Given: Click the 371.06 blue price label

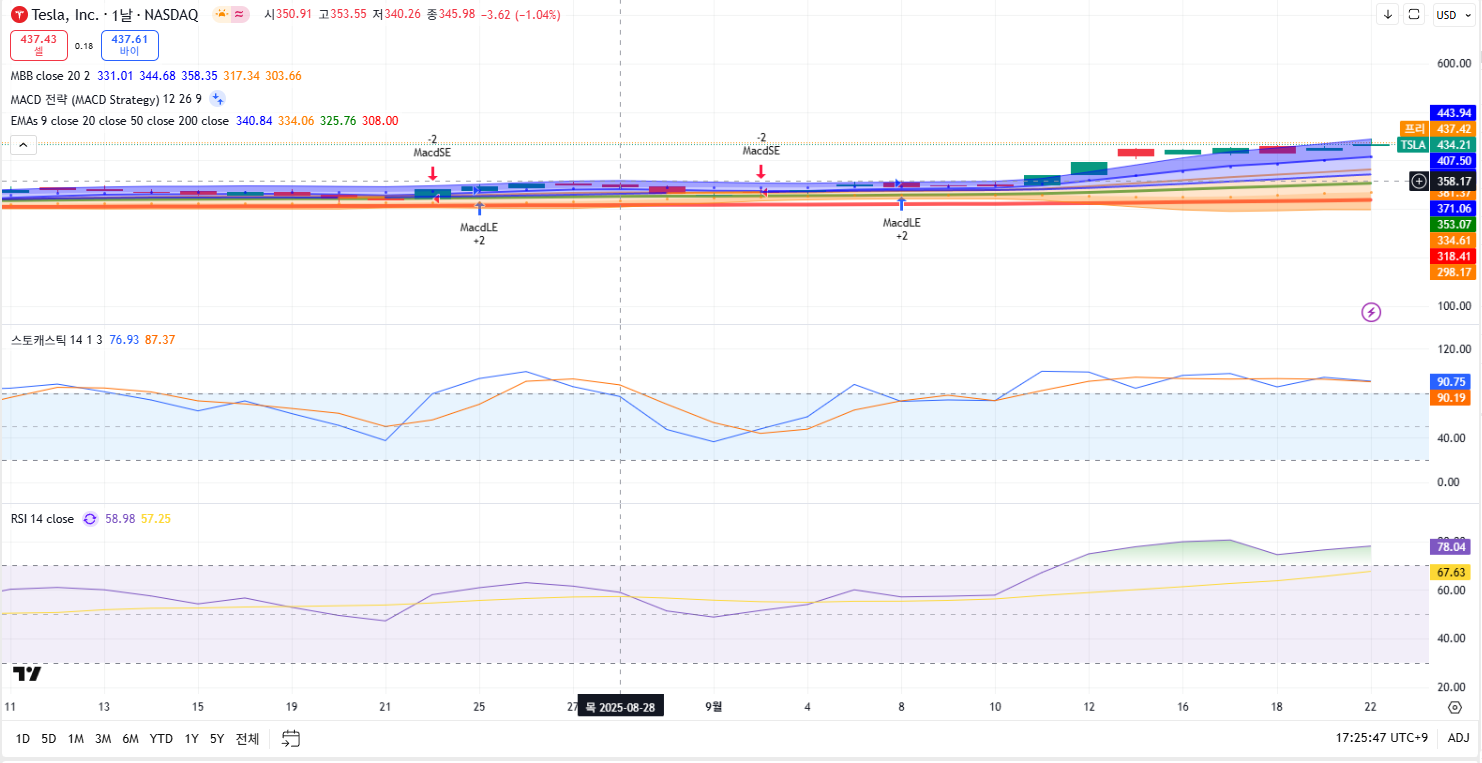Looking at the screenshot, I should [1453, 208].
